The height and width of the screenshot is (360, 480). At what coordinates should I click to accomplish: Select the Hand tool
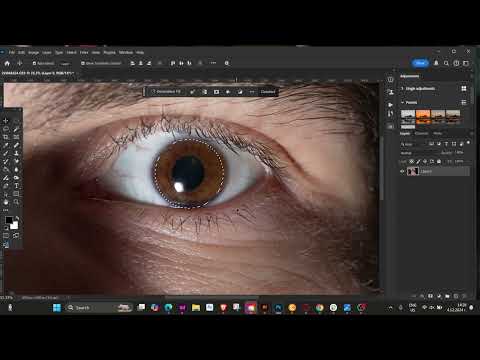point(6,202)
